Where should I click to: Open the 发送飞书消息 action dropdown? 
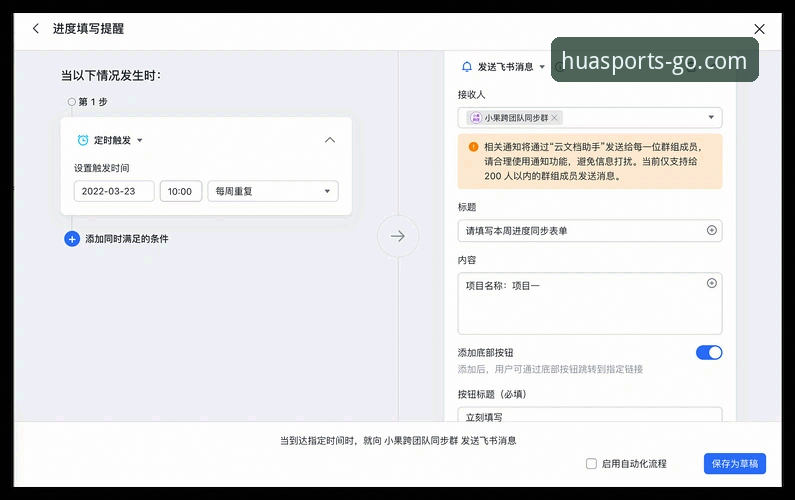542,67
